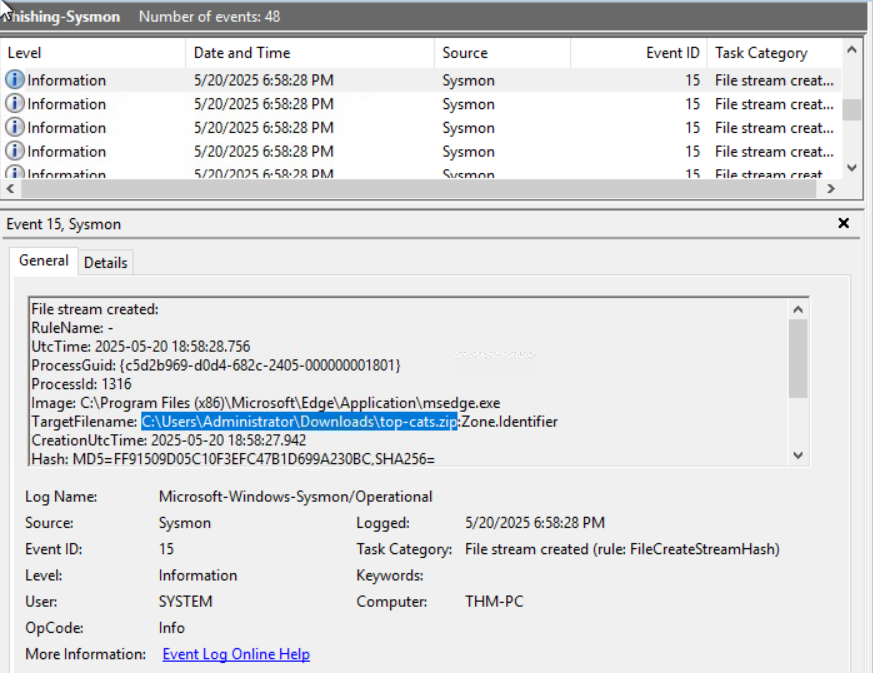Close the Event 15 preview pane
Viewport: 873px width, 673px height.
[x=843, y=224]
